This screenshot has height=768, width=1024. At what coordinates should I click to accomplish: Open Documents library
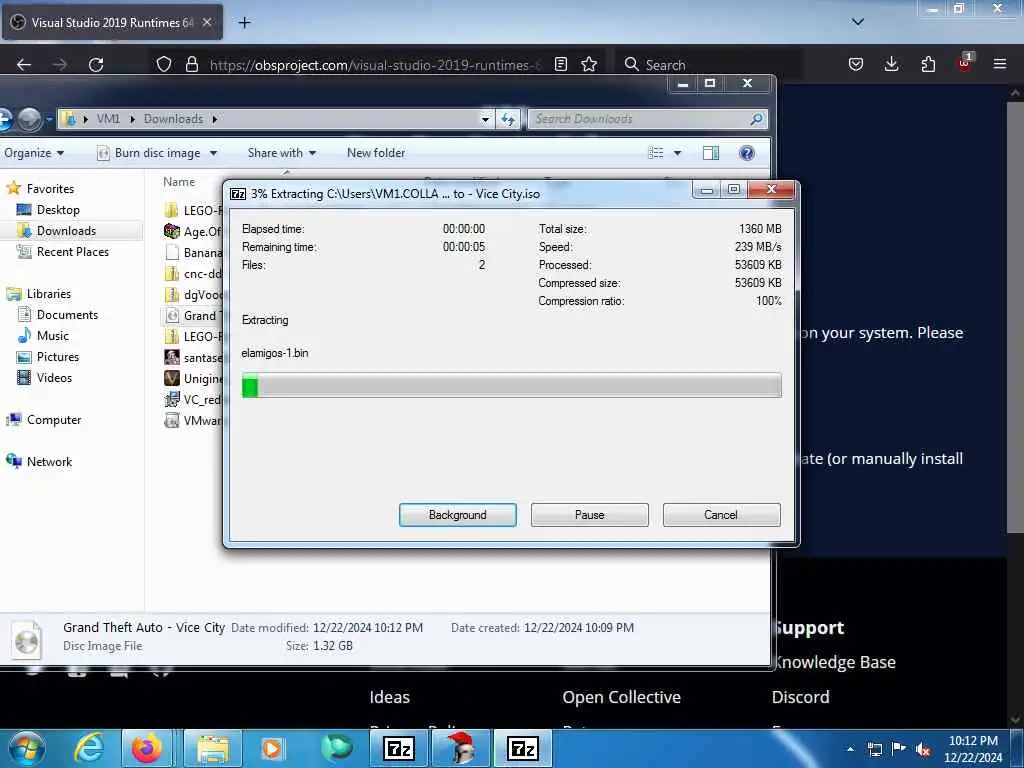point(67,315)
